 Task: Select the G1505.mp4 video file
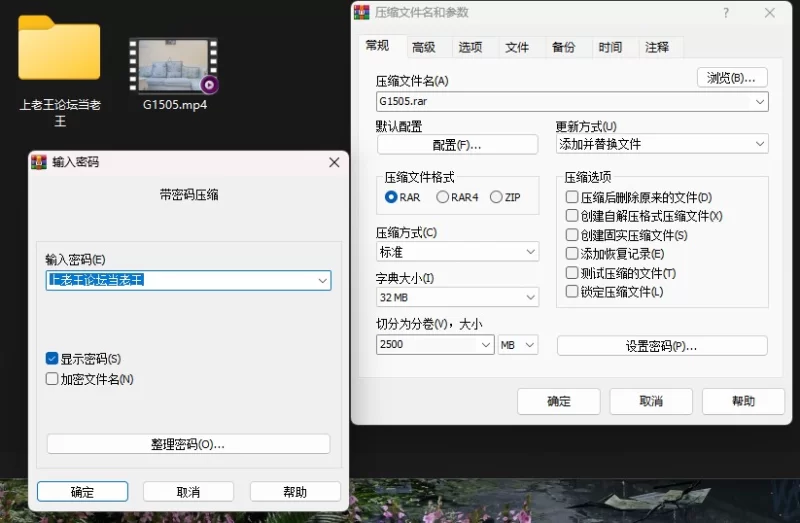(174, 67)
